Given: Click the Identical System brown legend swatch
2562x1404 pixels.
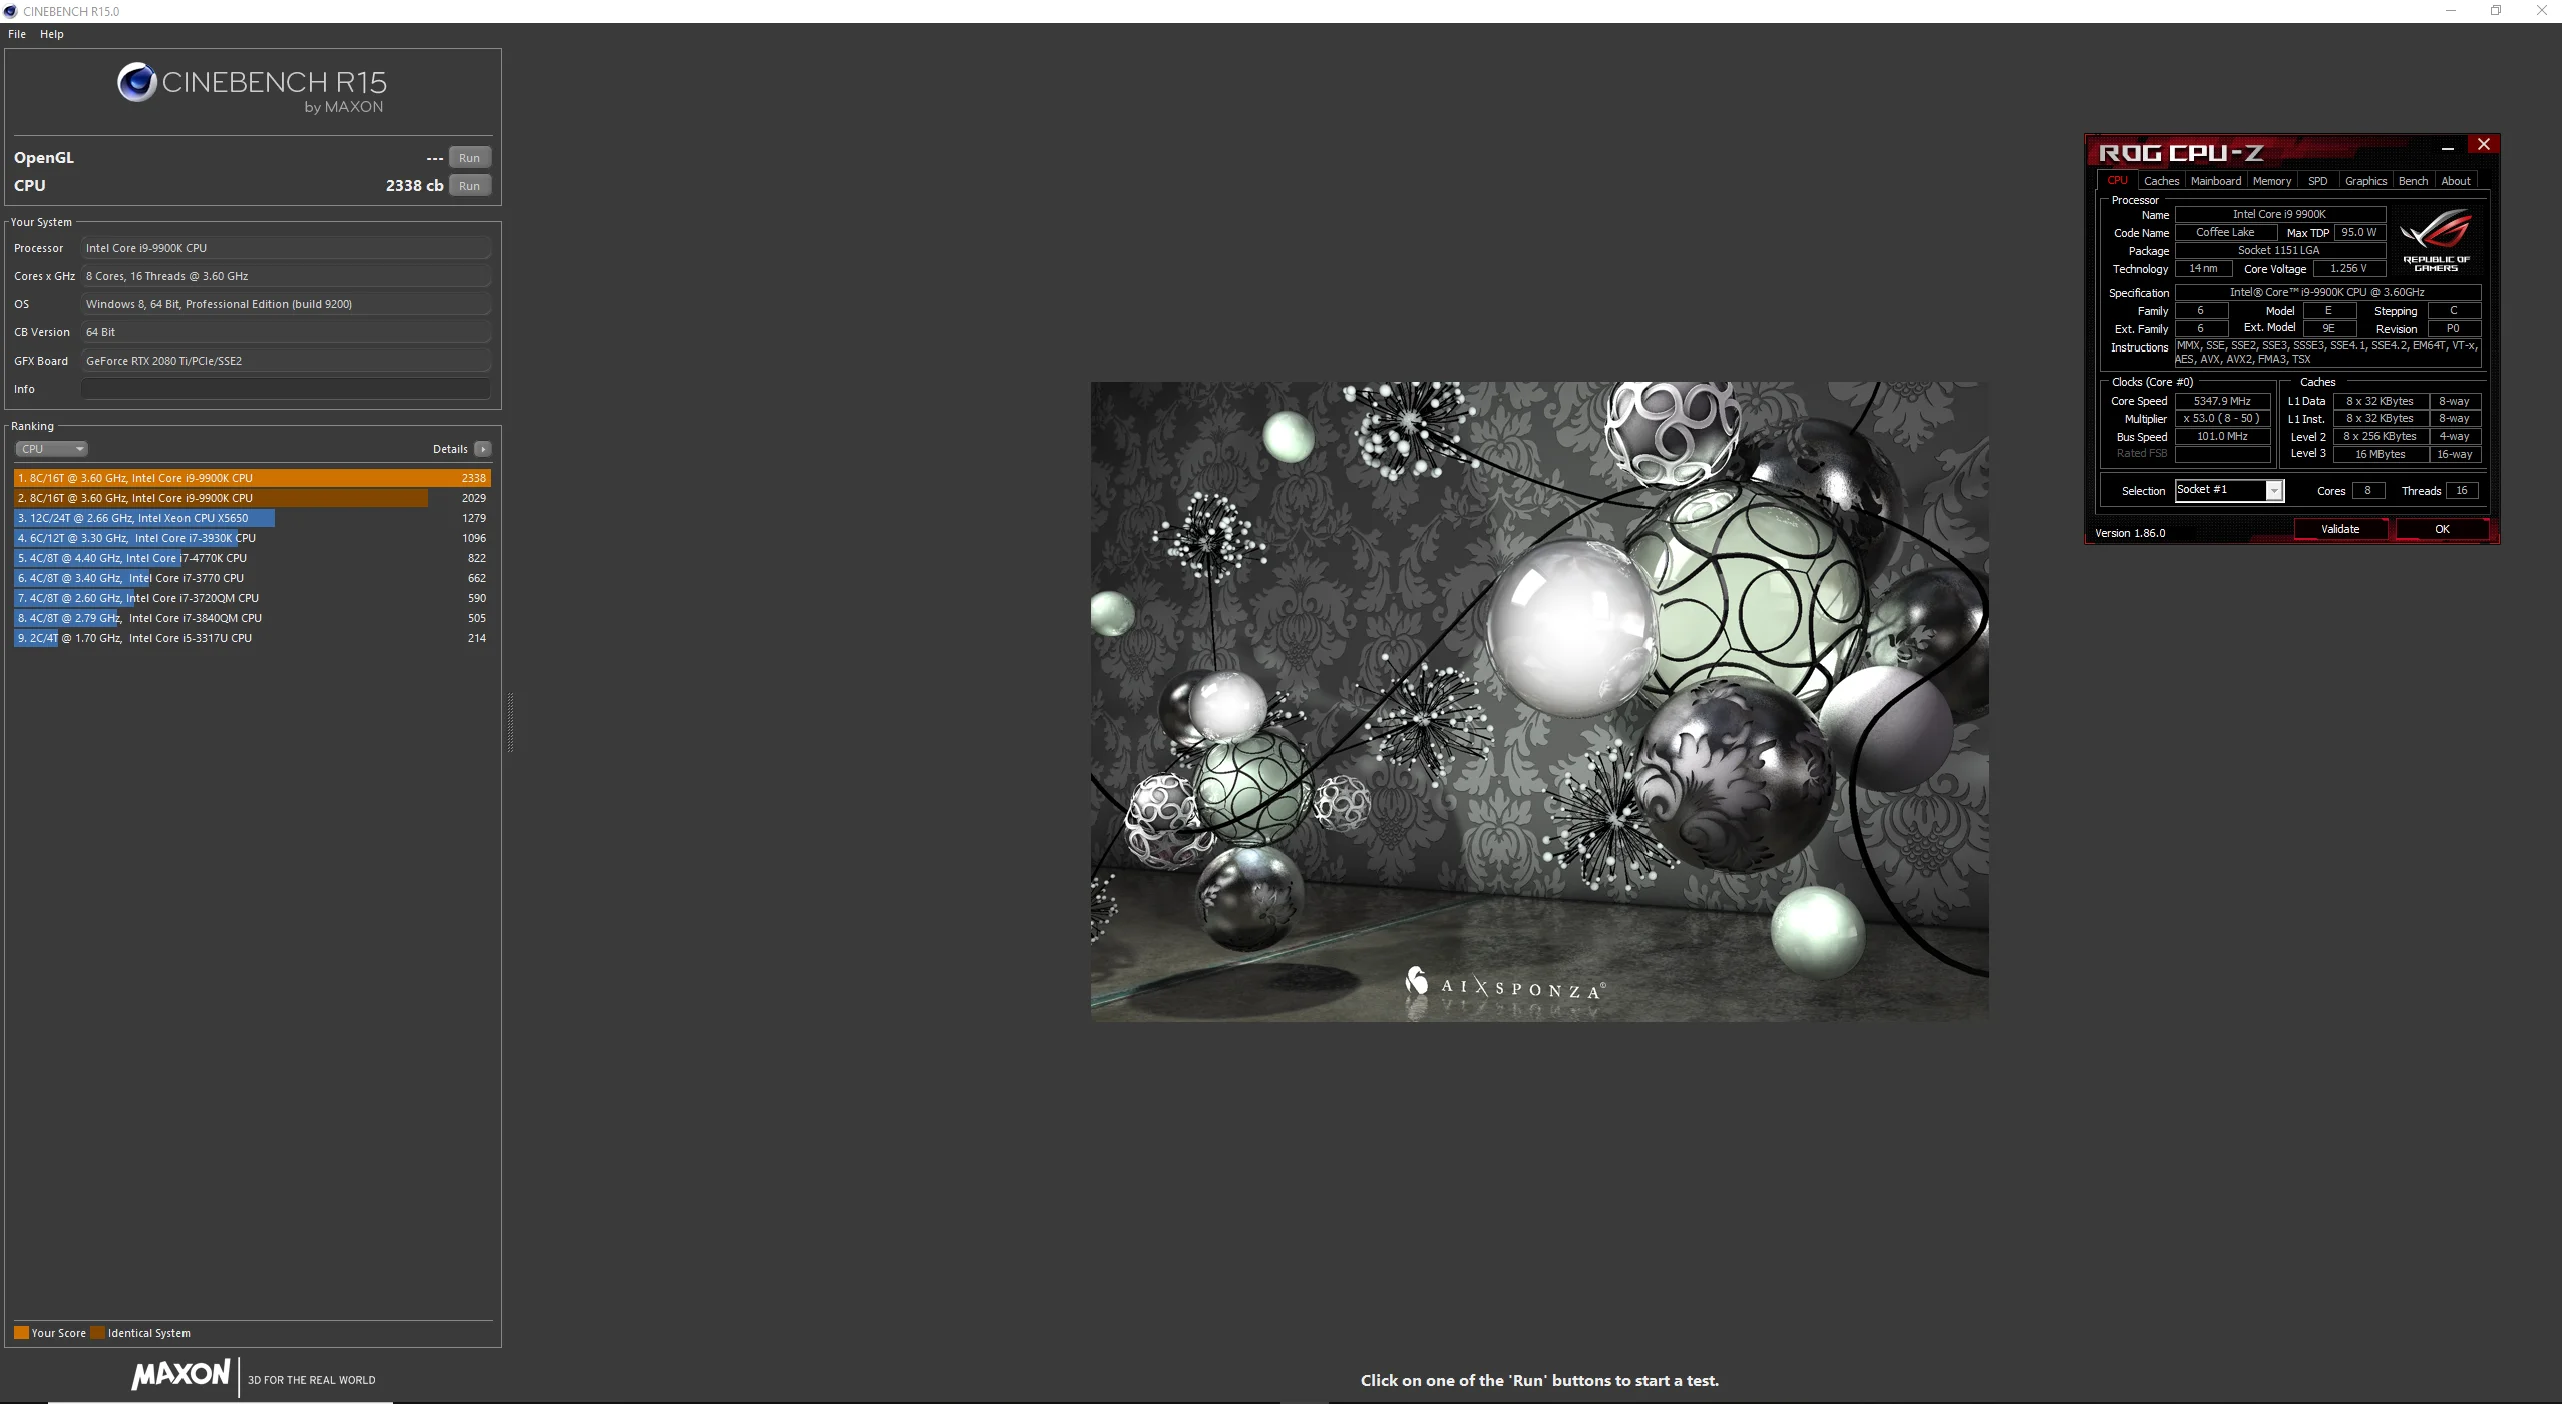Looking at the screenshot, I should point(97,1332).
